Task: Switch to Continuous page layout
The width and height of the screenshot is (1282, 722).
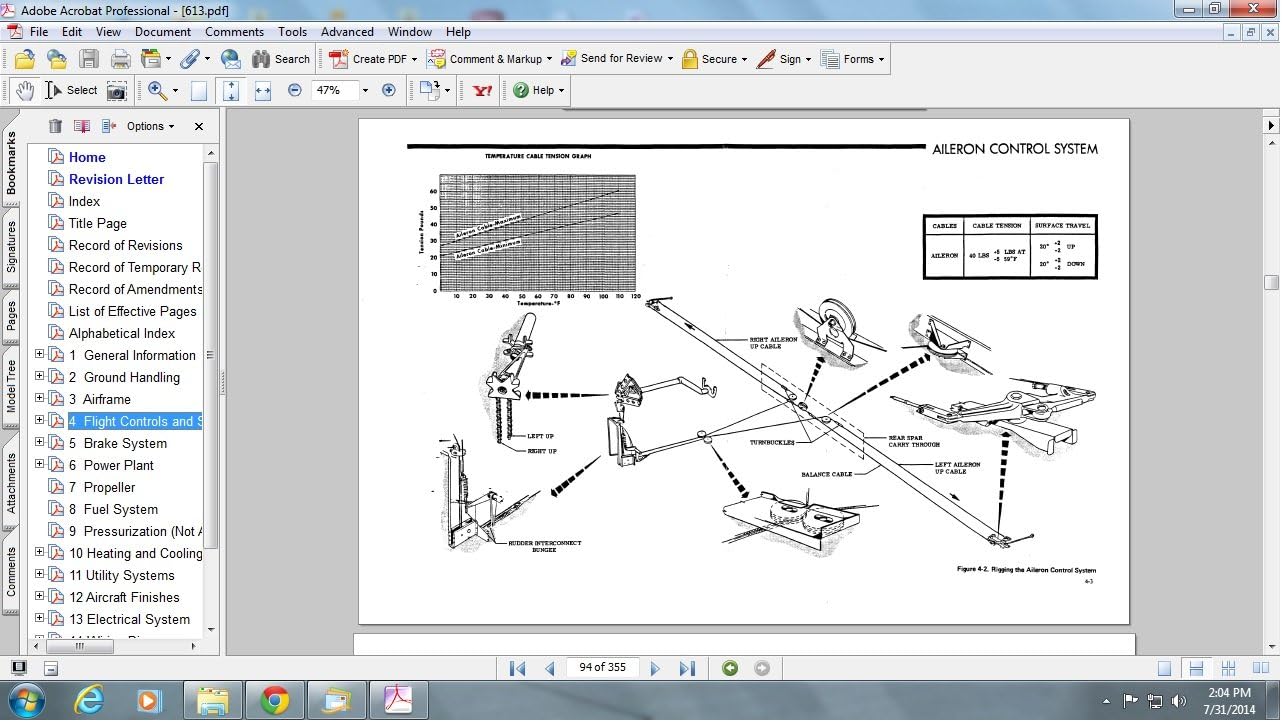Action: (1196, 668)
